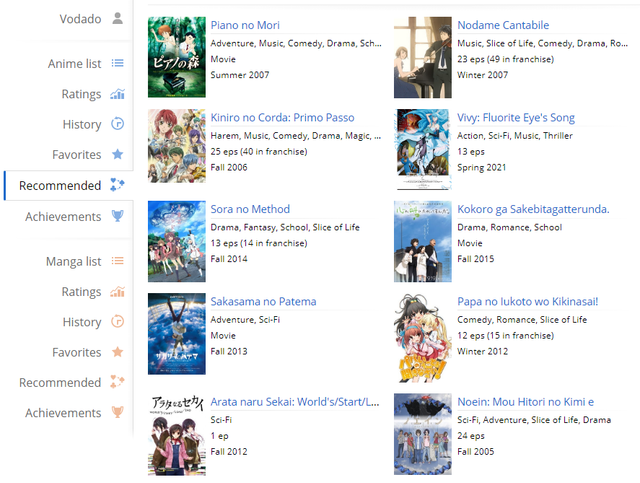Open Arata naru Sekai title link

click(295, 402)
